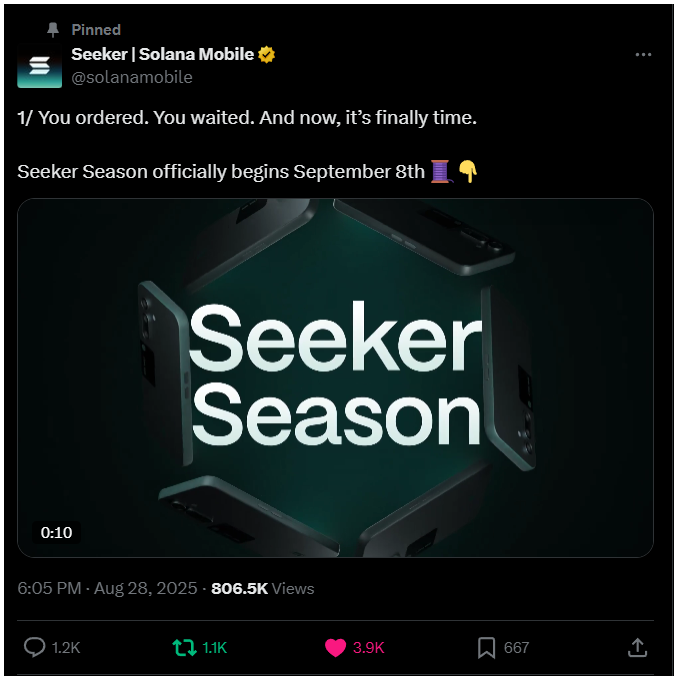Open the 6:05 PM Aug 28, 2025 timestamp

107,588
